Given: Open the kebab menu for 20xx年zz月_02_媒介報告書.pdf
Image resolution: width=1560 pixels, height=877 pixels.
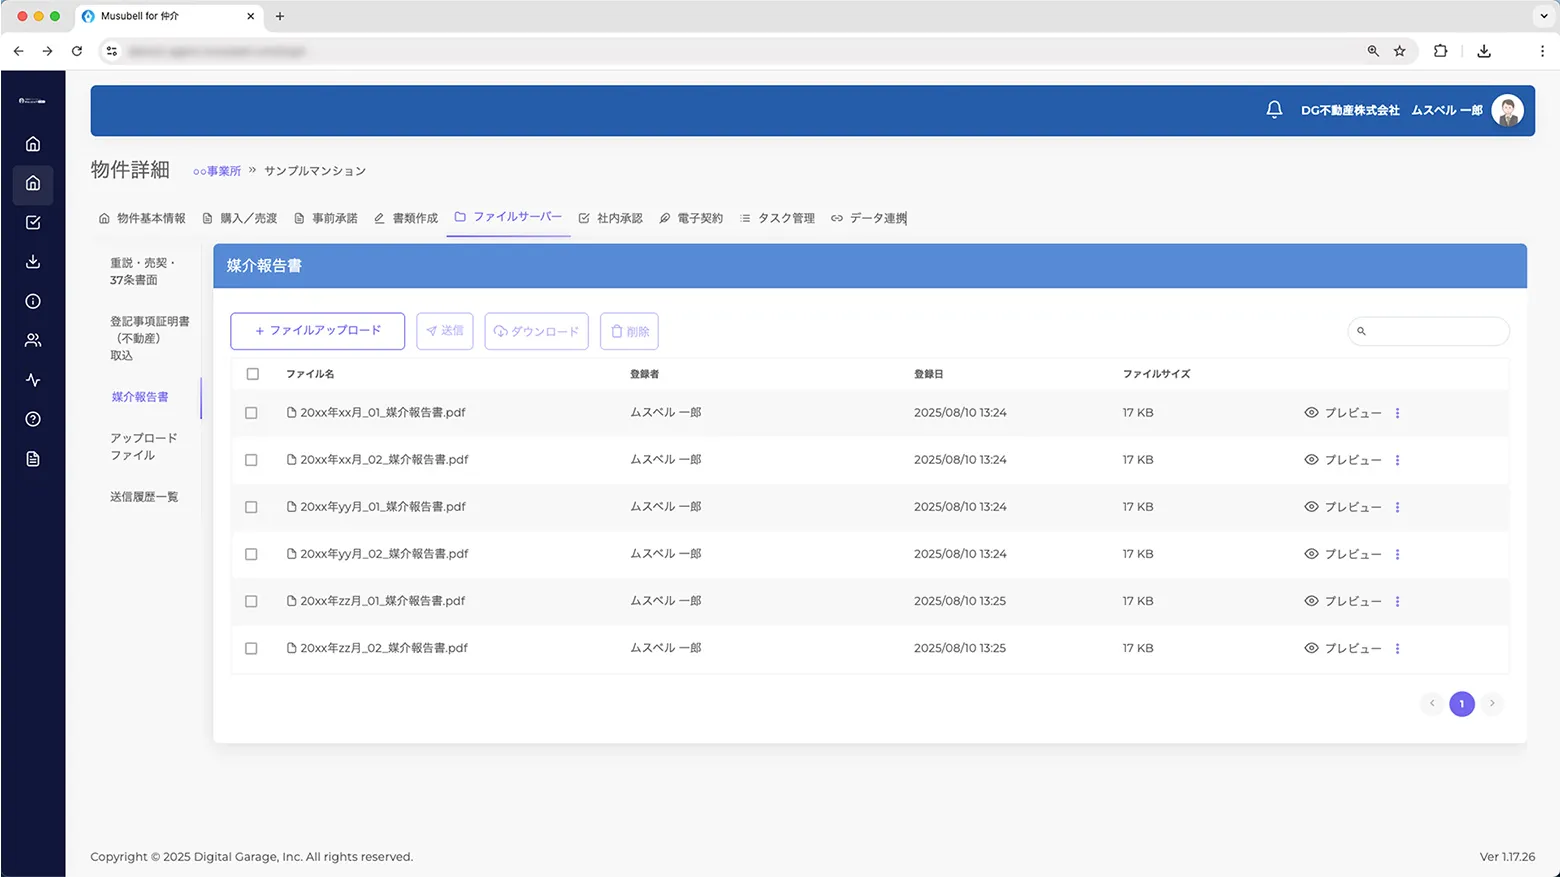Looking at the screenshot, I should pos(1397,649).
